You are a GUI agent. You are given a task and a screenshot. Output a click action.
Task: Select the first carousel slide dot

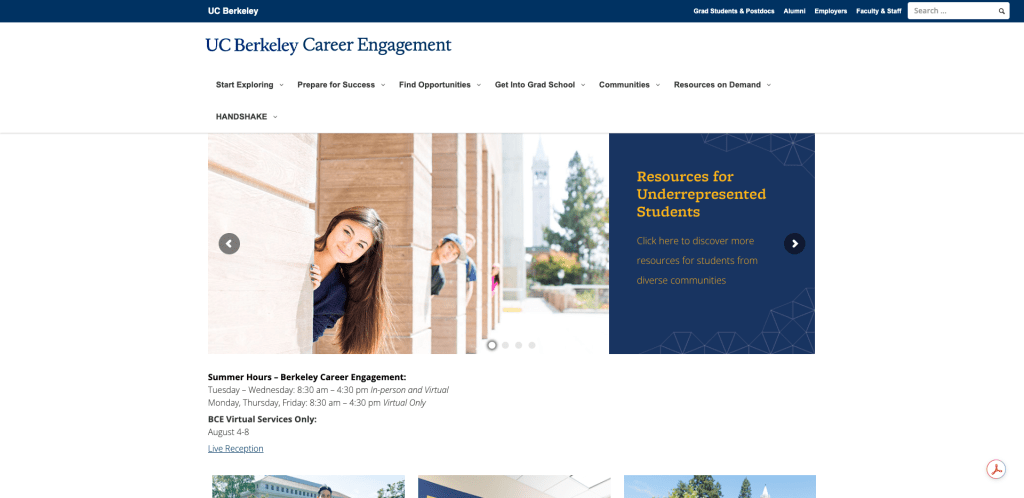coord(492,345)
